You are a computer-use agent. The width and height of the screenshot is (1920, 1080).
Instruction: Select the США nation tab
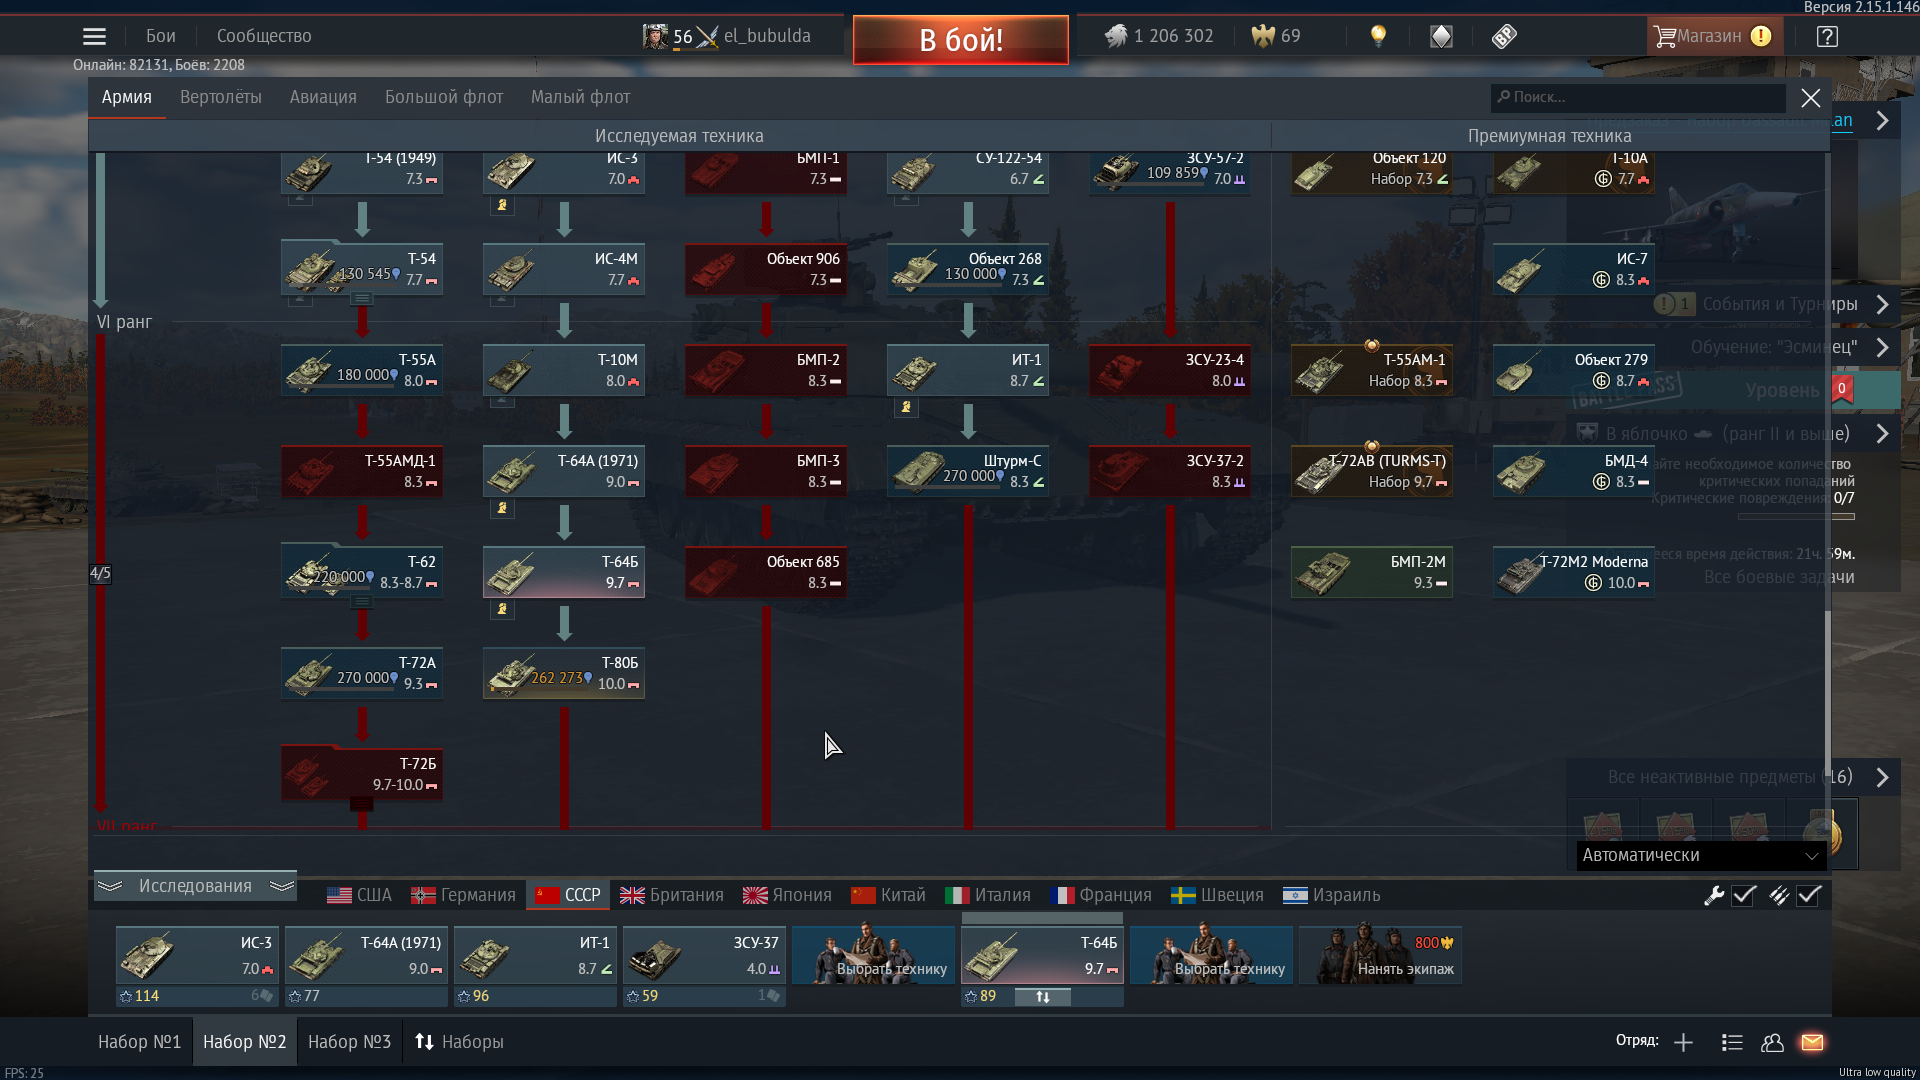359,895
